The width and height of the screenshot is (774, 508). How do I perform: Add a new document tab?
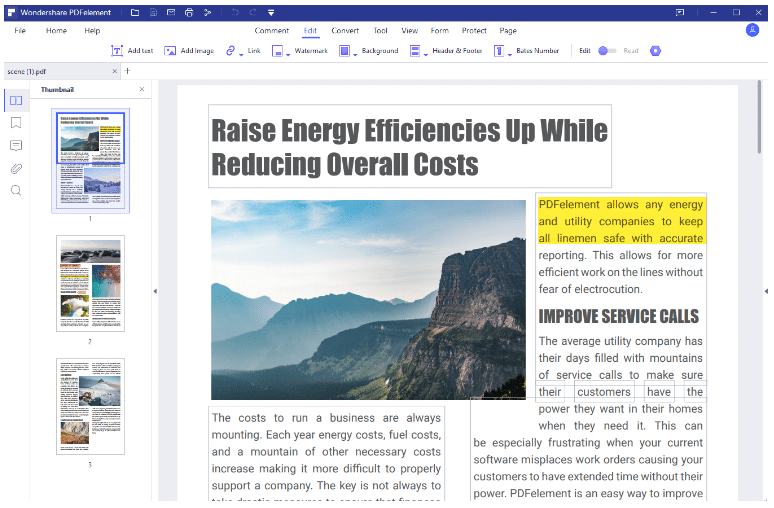[x=127, y=71]
